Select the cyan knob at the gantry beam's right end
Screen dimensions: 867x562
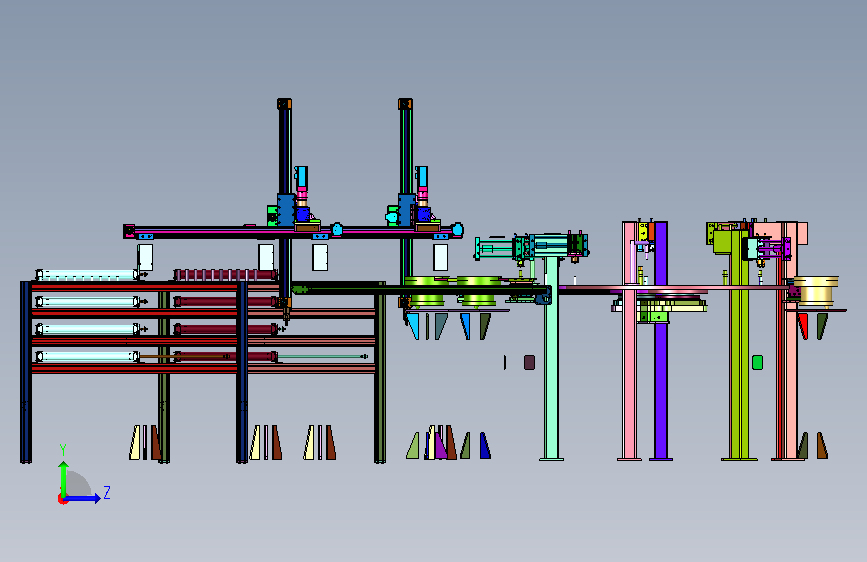point(457,229)
